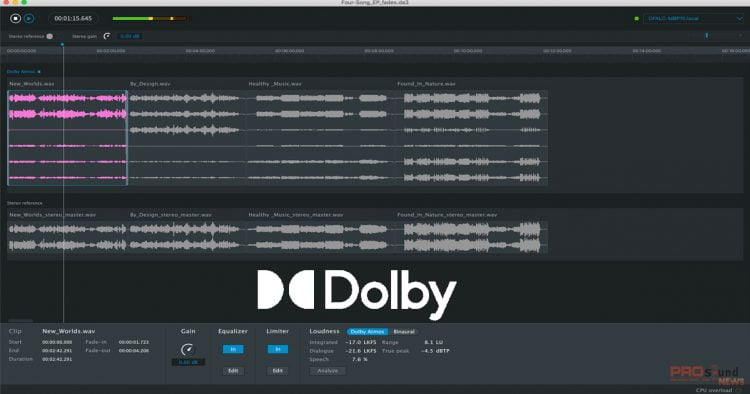Click the Analyze loudness button

click(x=328, y=371)
